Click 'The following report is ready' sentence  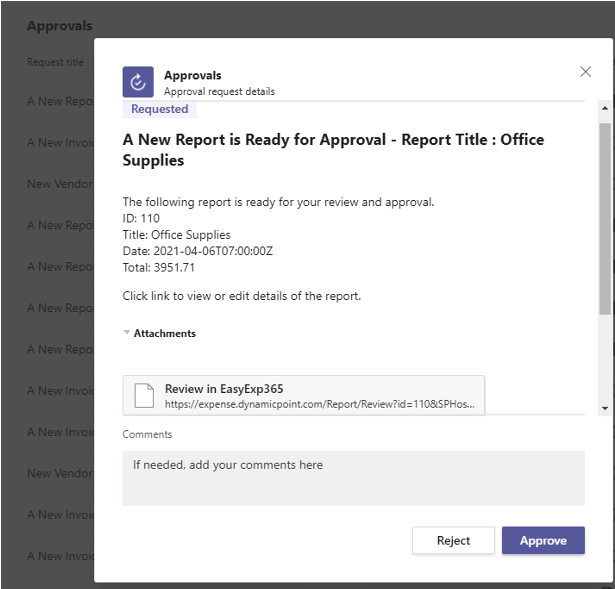[x=278, y=202]
